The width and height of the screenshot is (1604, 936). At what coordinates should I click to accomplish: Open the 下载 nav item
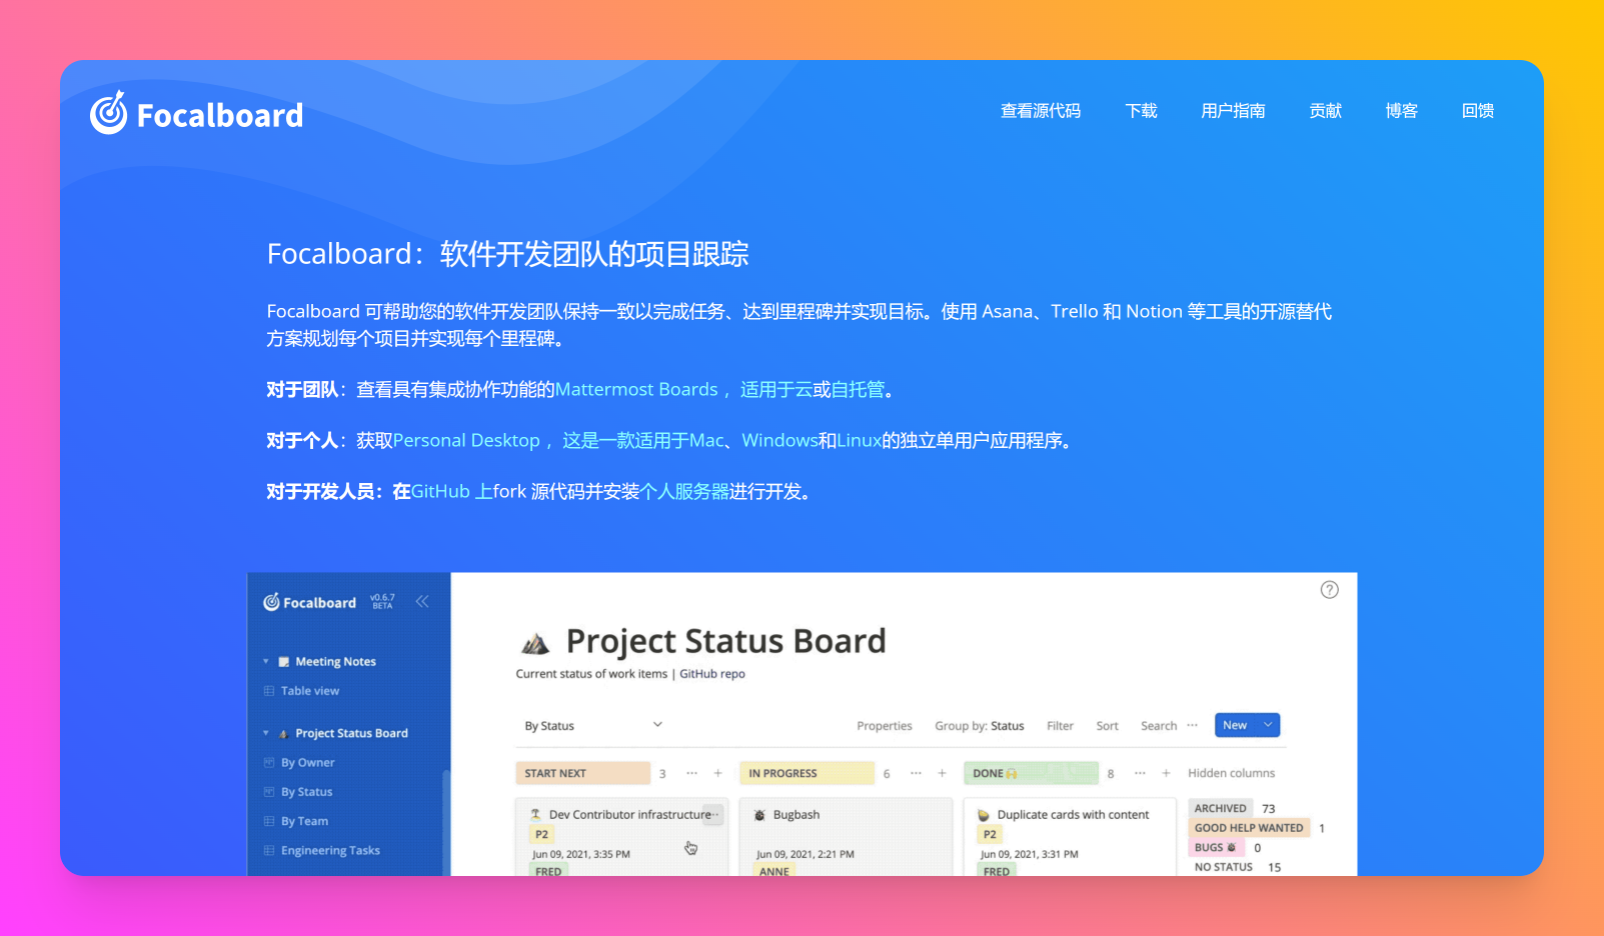coord(1141,111)
